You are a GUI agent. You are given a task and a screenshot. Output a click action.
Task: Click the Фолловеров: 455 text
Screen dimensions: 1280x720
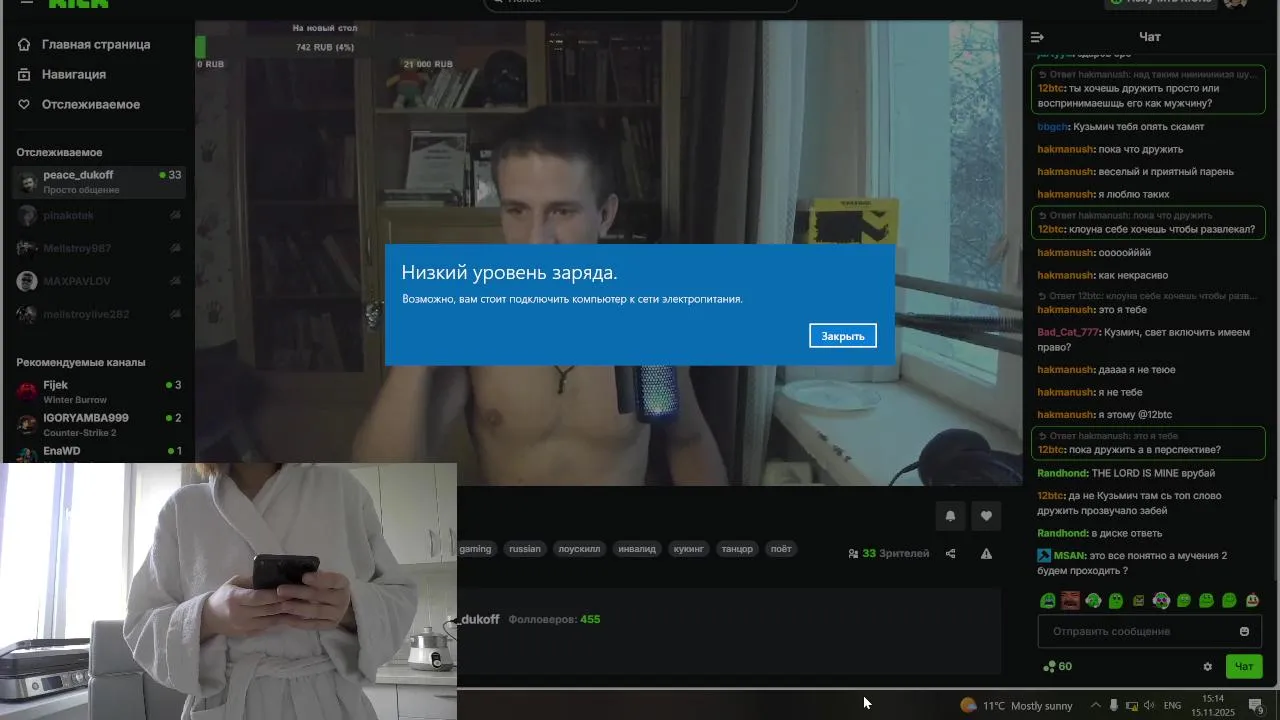pos(554,619)
